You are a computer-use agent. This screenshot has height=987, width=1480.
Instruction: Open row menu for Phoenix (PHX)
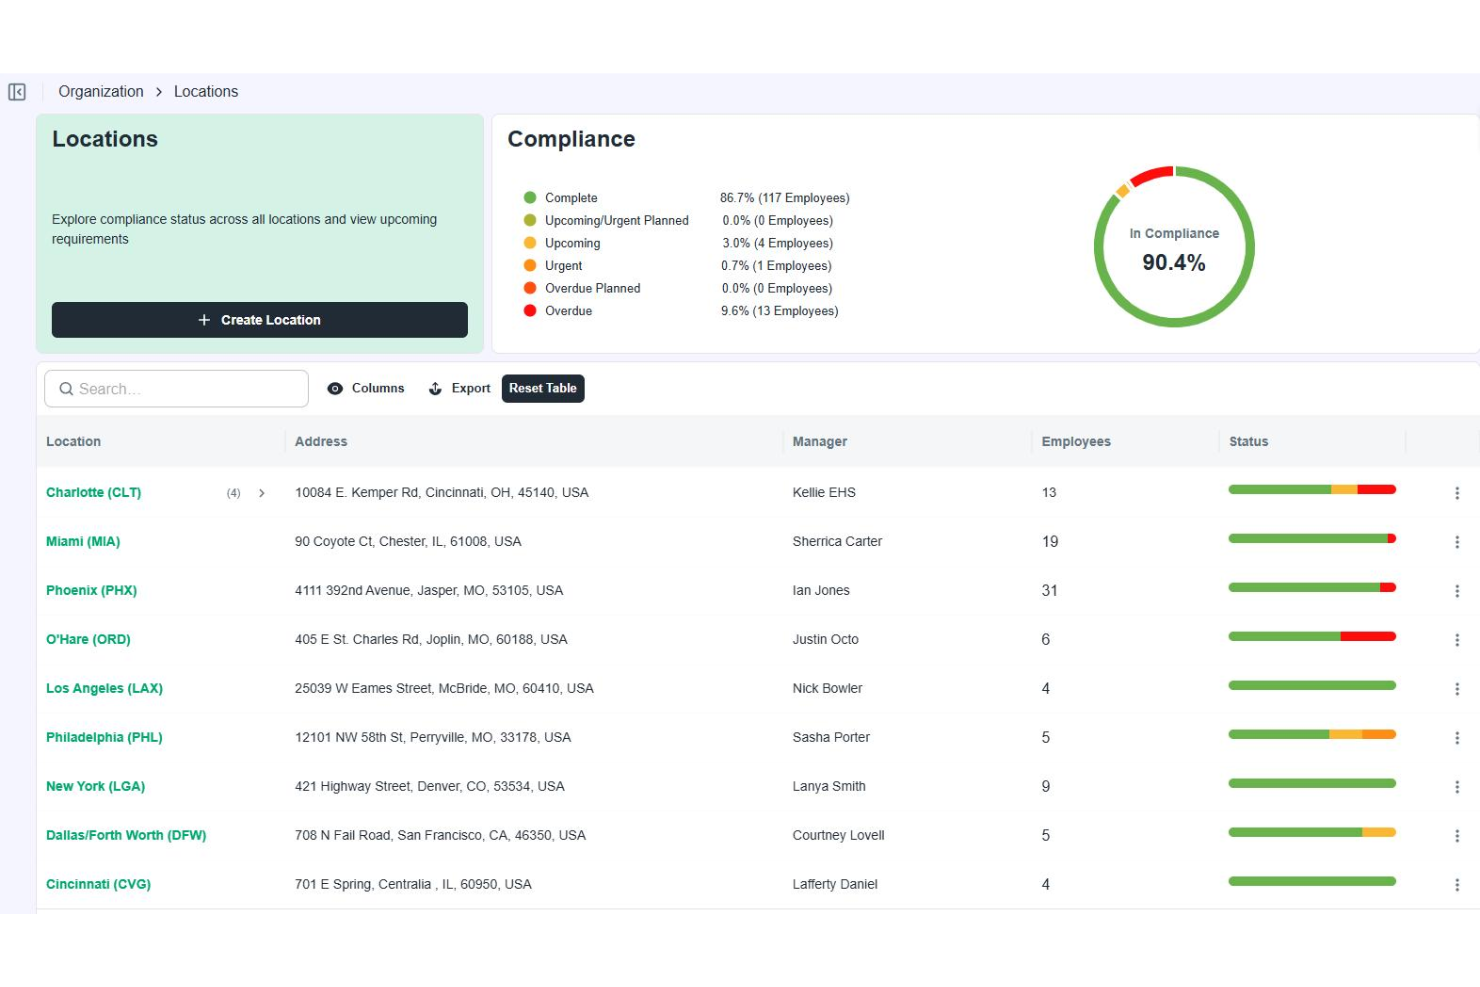point(1457,591)
